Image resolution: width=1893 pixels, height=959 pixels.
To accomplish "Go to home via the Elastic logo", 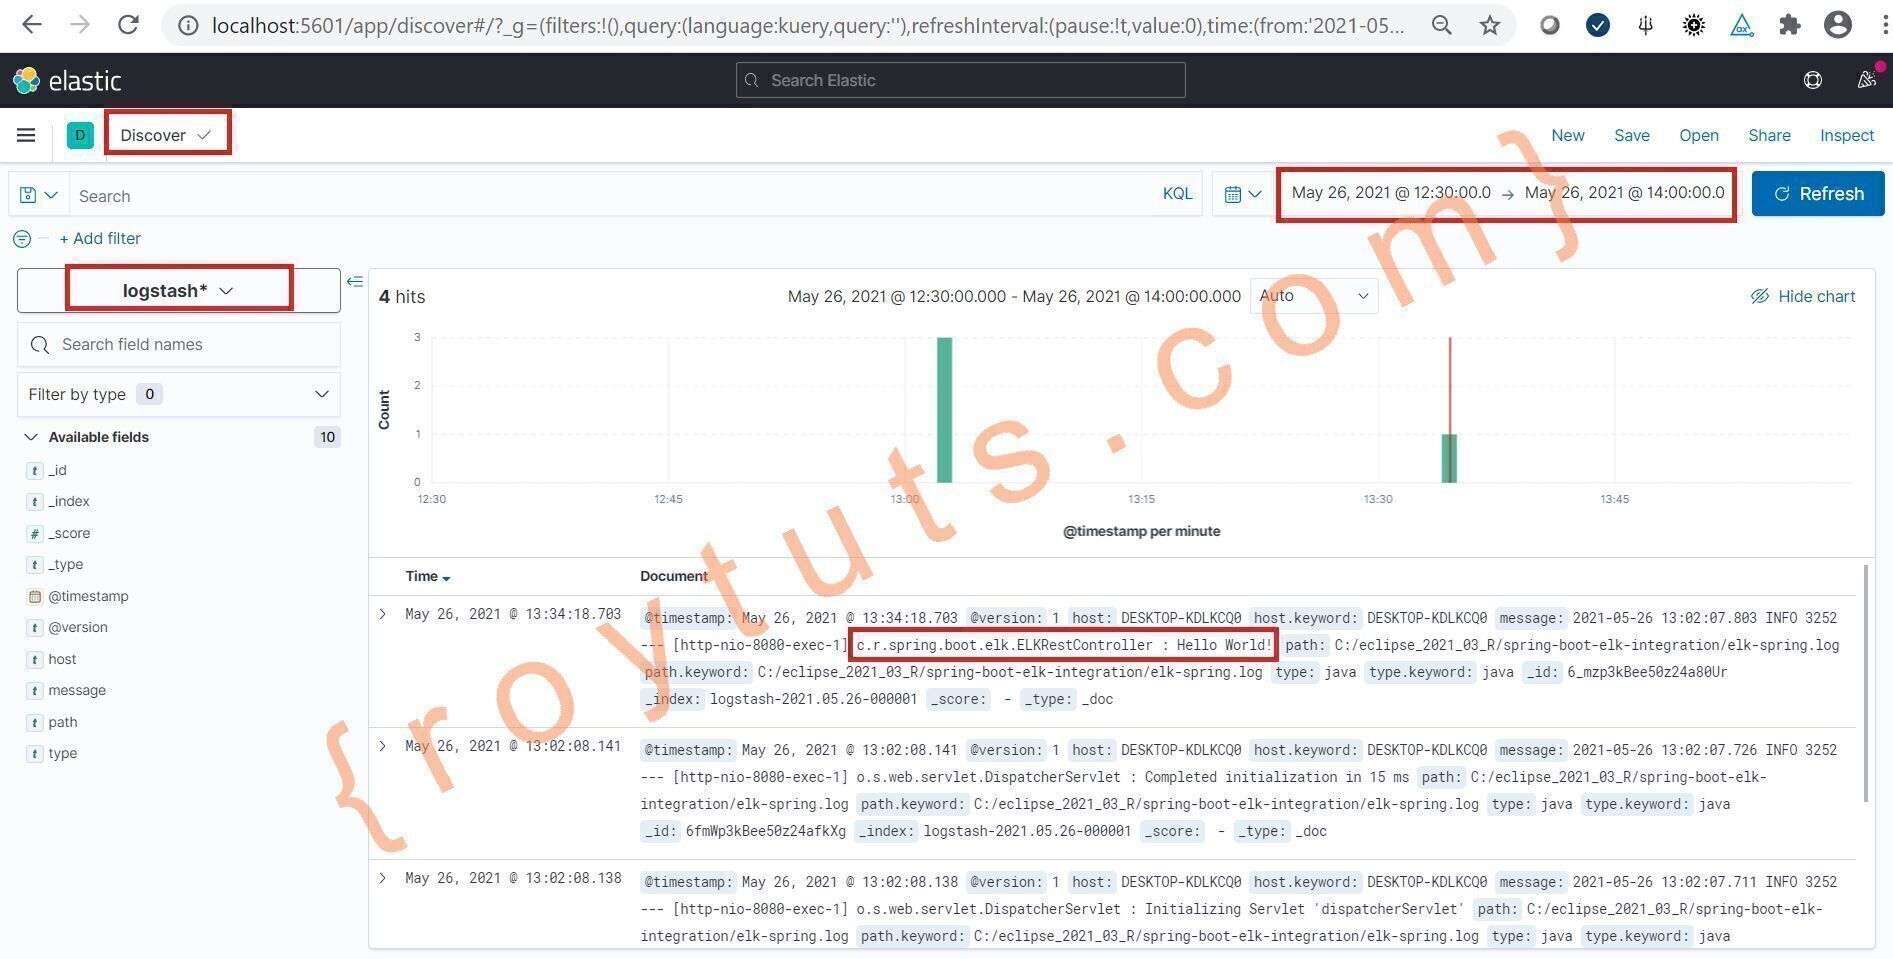I will (x=67, y=80).
